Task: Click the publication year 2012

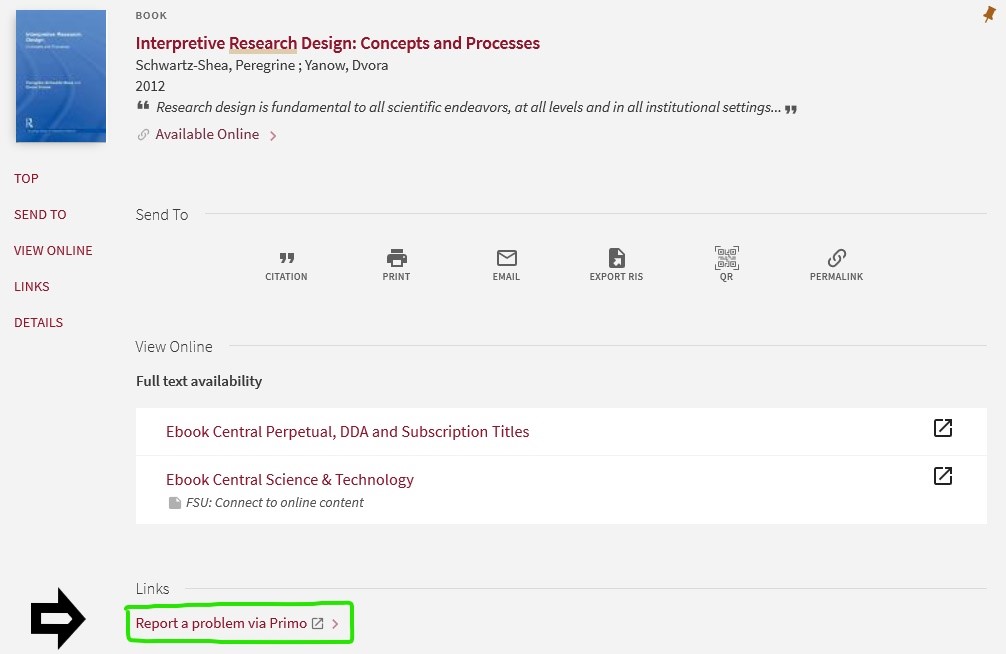Action: 150,86
